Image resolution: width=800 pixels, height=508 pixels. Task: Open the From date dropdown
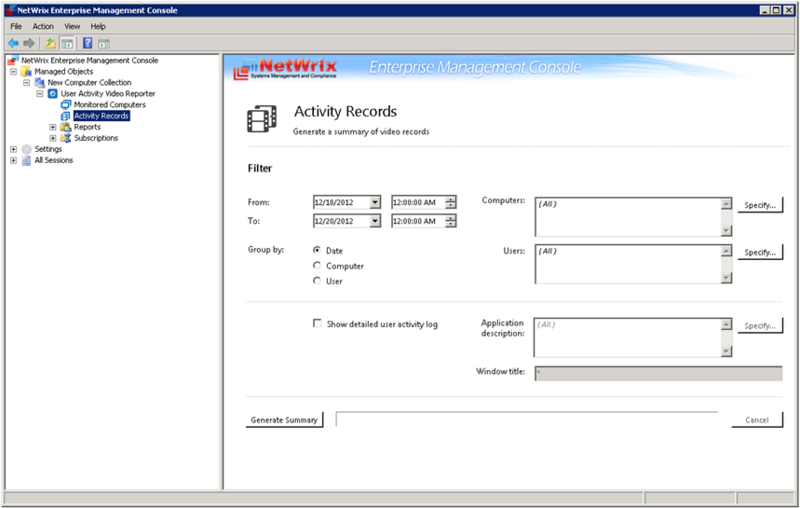[x=375, y=202]
